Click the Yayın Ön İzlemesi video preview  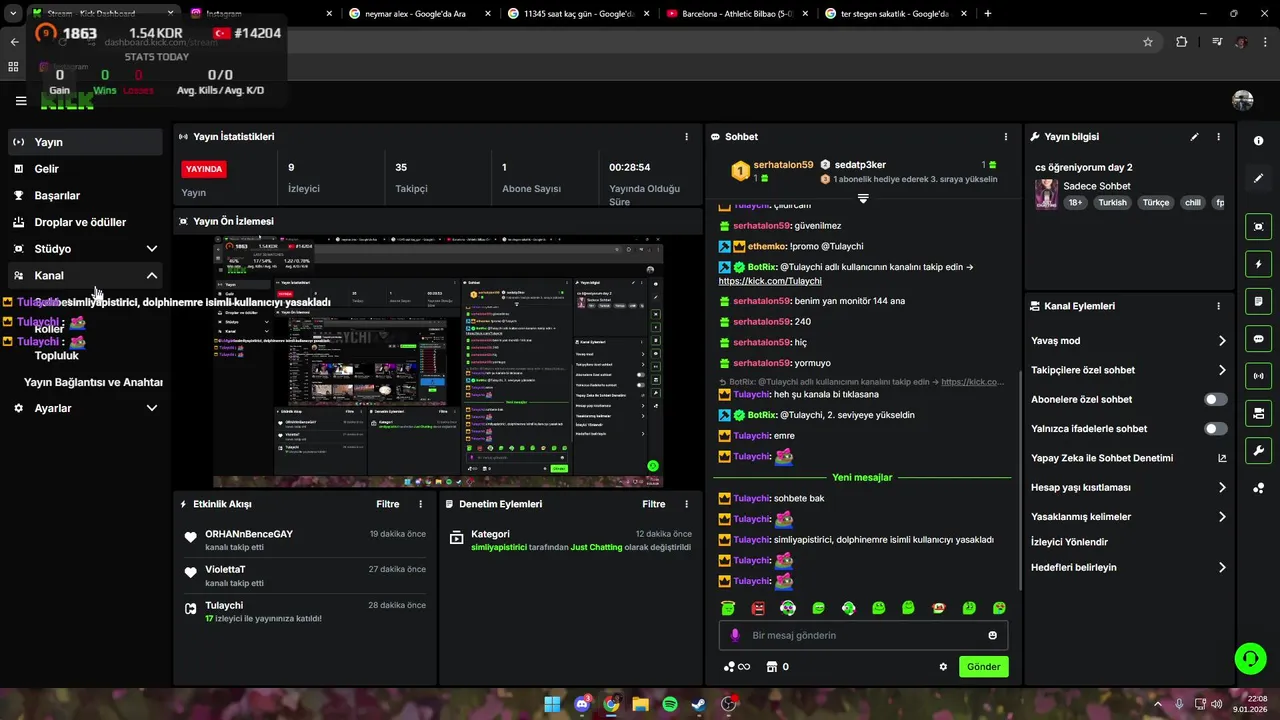click(438, 362)
